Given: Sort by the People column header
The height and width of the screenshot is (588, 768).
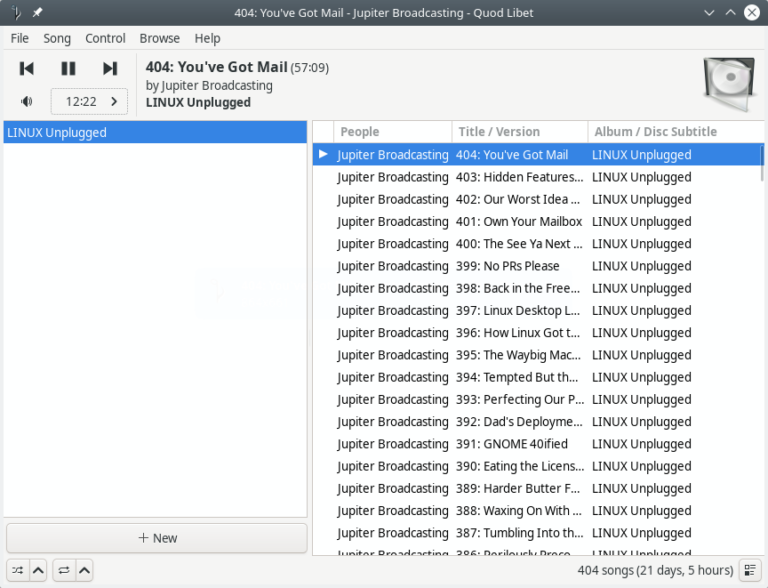Looking at the screenshot, I should [x=393, y=132].
